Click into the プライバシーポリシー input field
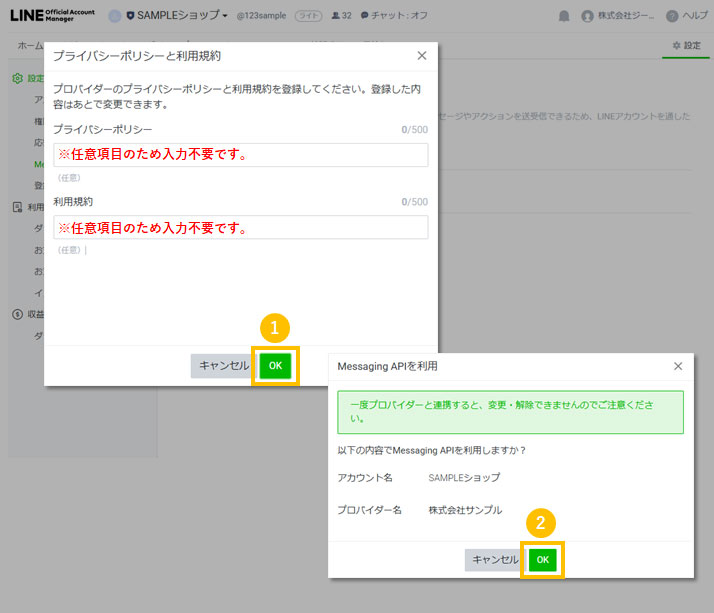The image size is (714, 613). 240,155
